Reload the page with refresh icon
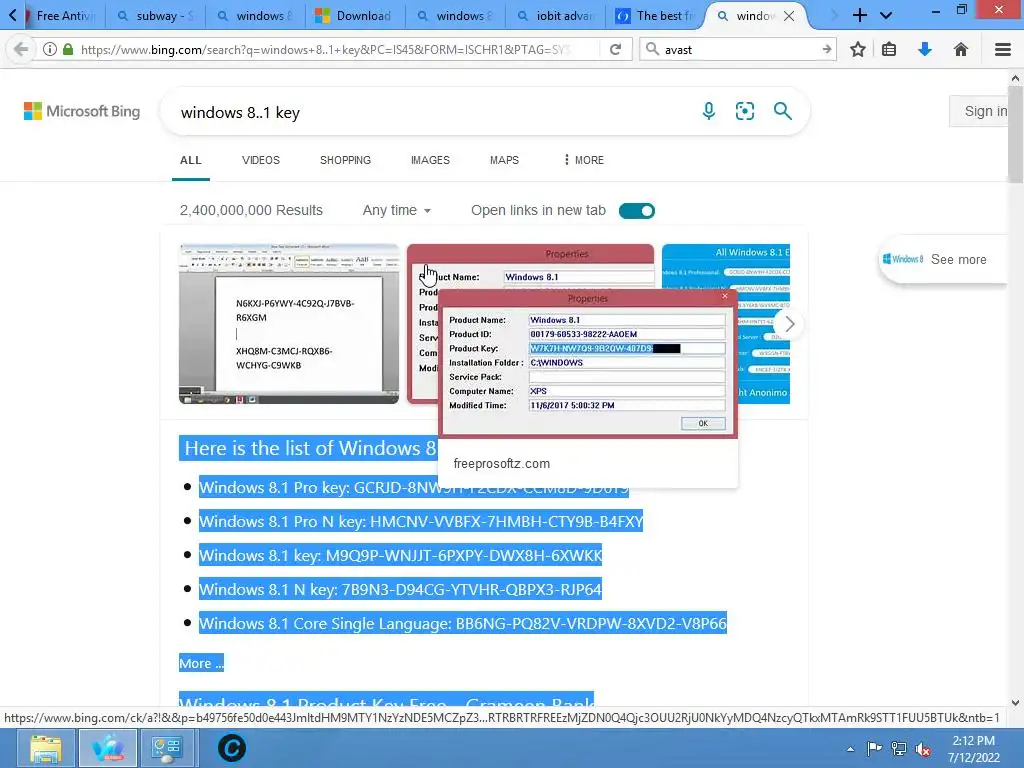1024x768 pixels. click(615, 50)
